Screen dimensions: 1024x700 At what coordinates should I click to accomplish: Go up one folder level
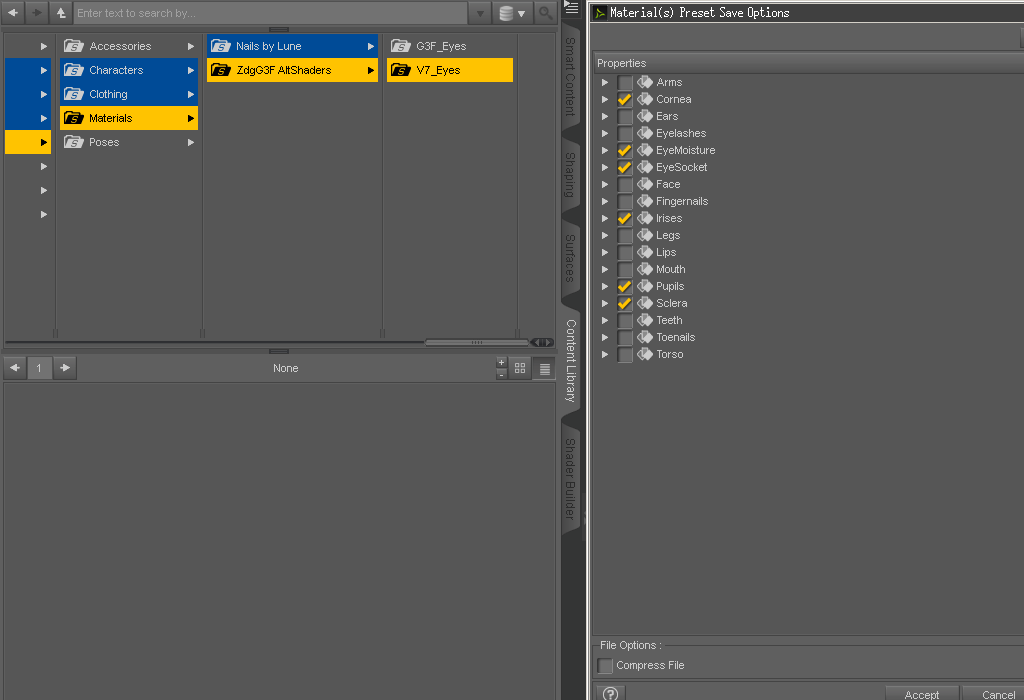[61, 12]
